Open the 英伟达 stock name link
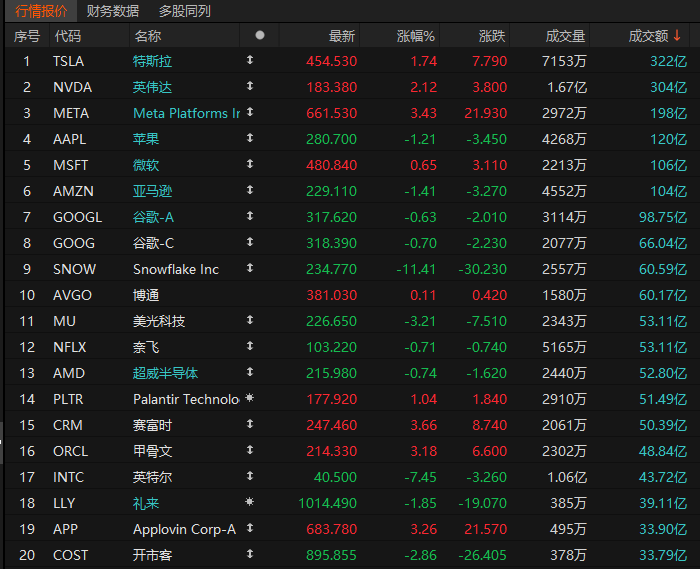 click(x=152, y=87)
